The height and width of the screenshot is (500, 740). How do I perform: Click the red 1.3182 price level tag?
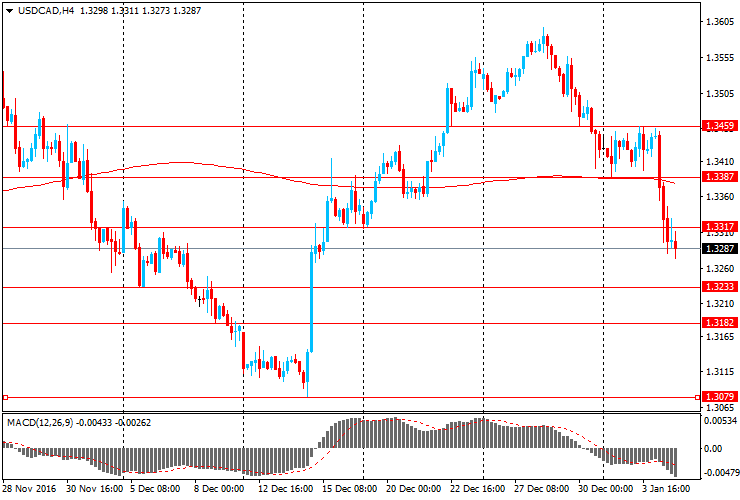pos(719,323)
